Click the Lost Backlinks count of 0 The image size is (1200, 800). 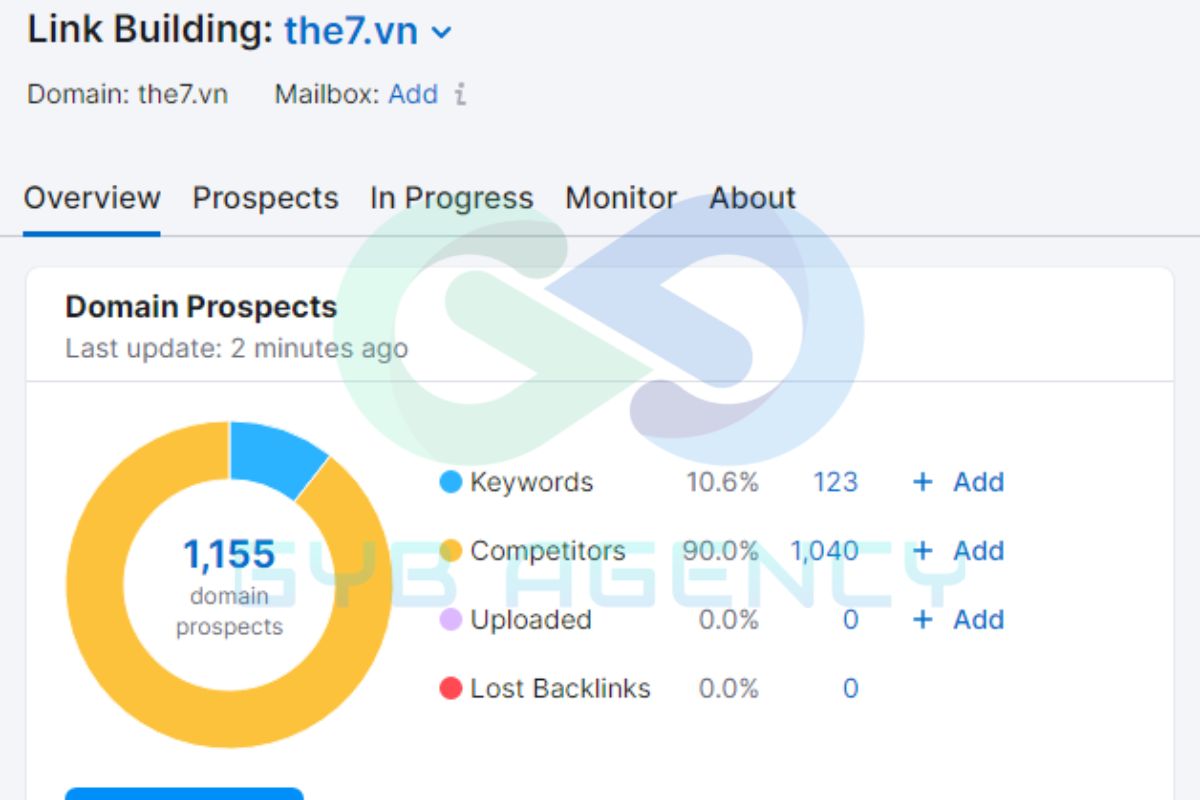click(850, 688)
